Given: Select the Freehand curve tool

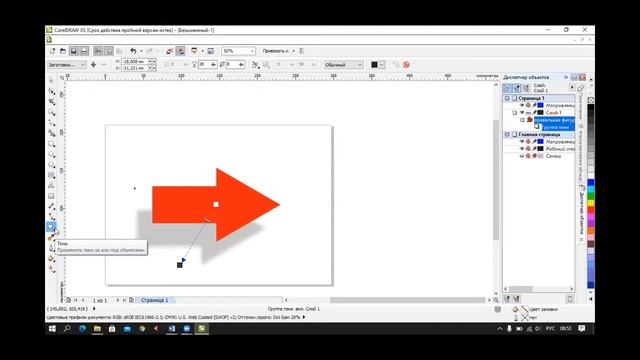Looking at the screenshot, I should tap(51, 122).
